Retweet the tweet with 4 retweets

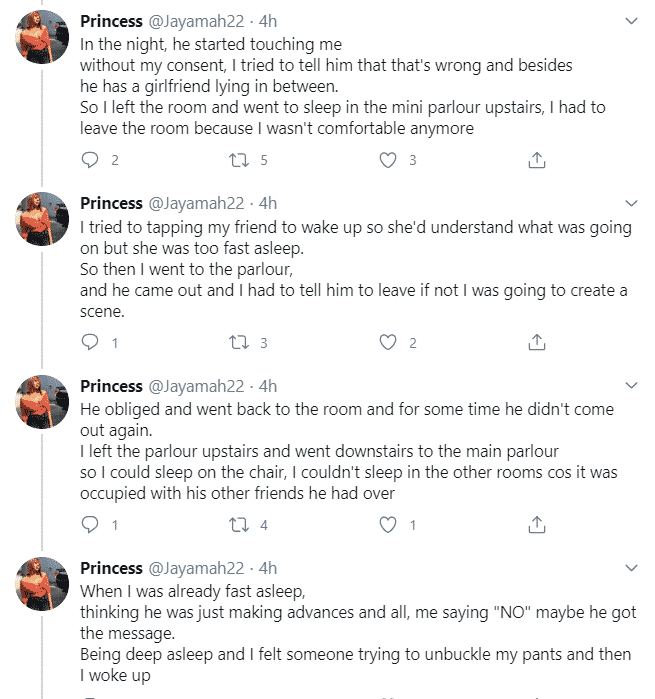pos(239,524)
